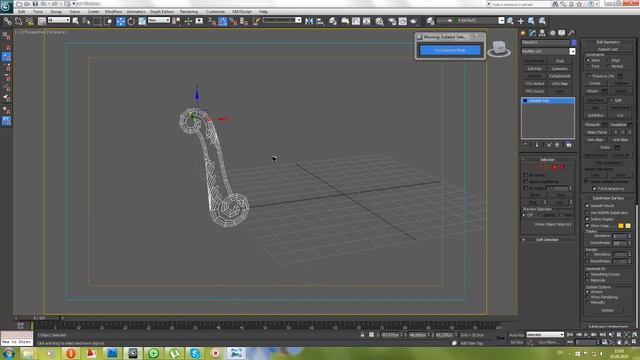Click the Align tool icon
Viewport: 640px width, 360px height.
(x=320, y=21)
